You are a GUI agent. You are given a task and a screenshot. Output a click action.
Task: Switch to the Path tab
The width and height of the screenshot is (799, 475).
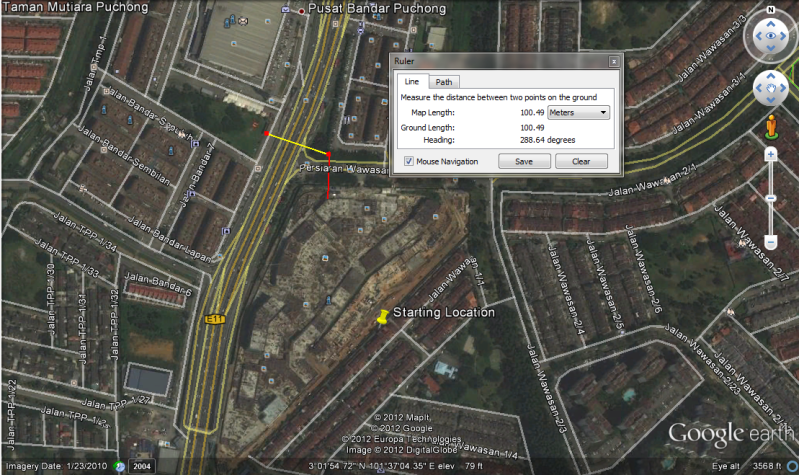(443, 82)
